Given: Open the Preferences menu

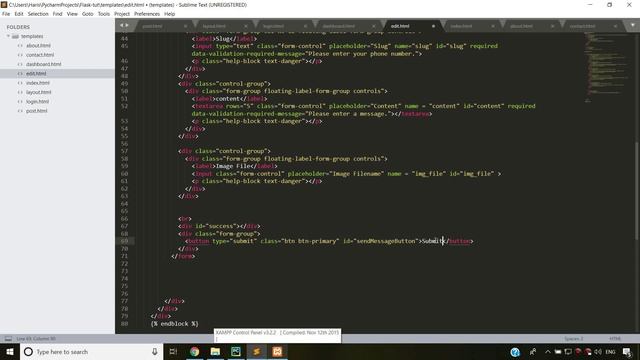Looking at the screenshot, I should (x=147, y=14).
